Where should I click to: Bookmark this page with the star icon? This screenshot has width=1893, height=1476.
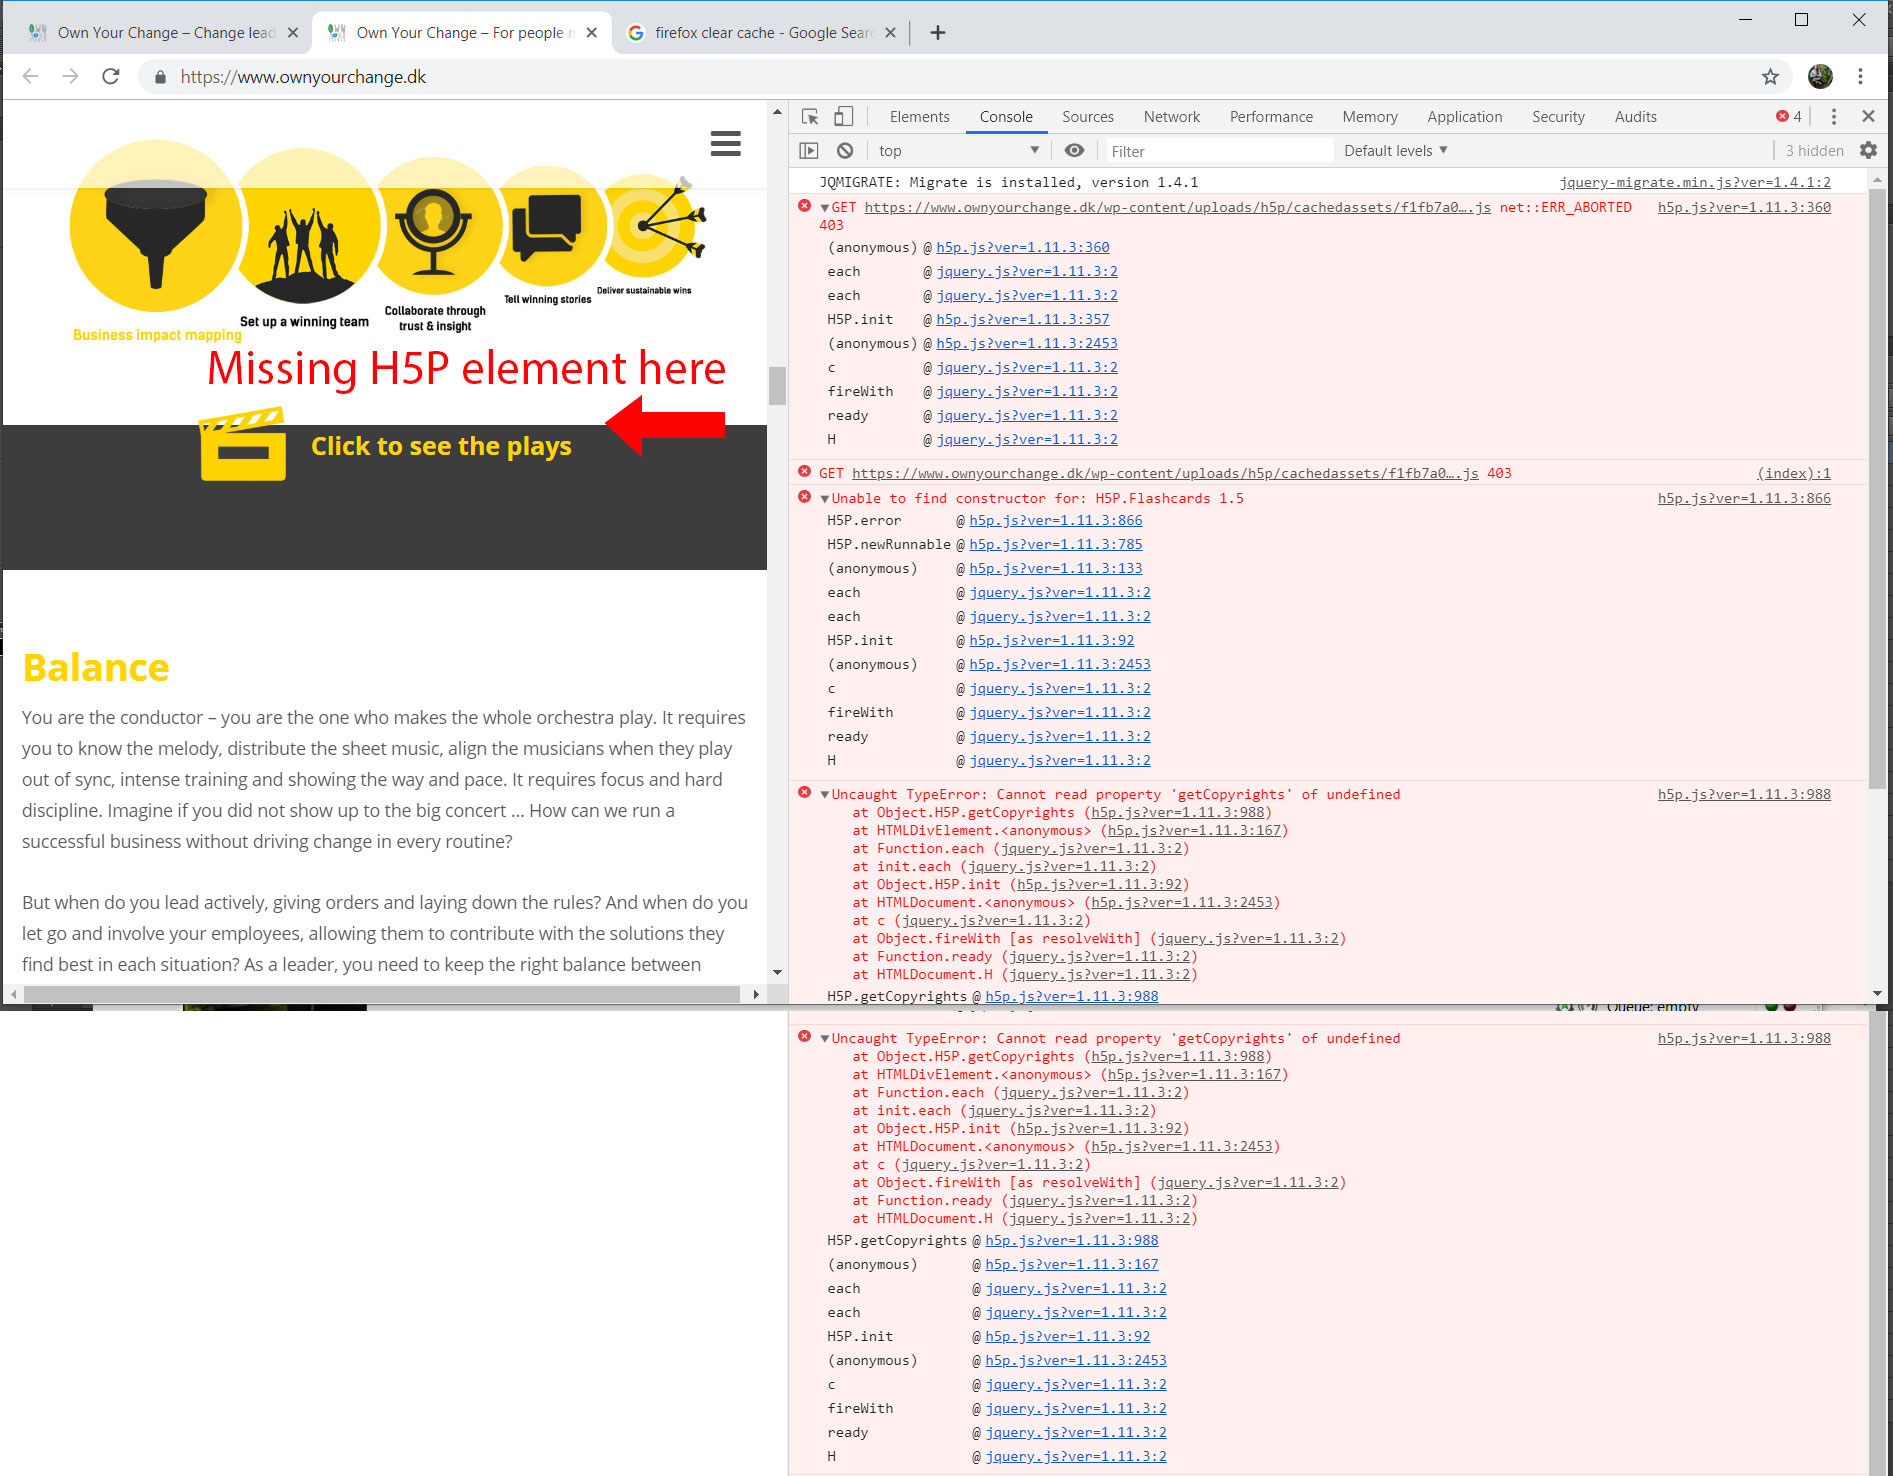coord(1770,77)
